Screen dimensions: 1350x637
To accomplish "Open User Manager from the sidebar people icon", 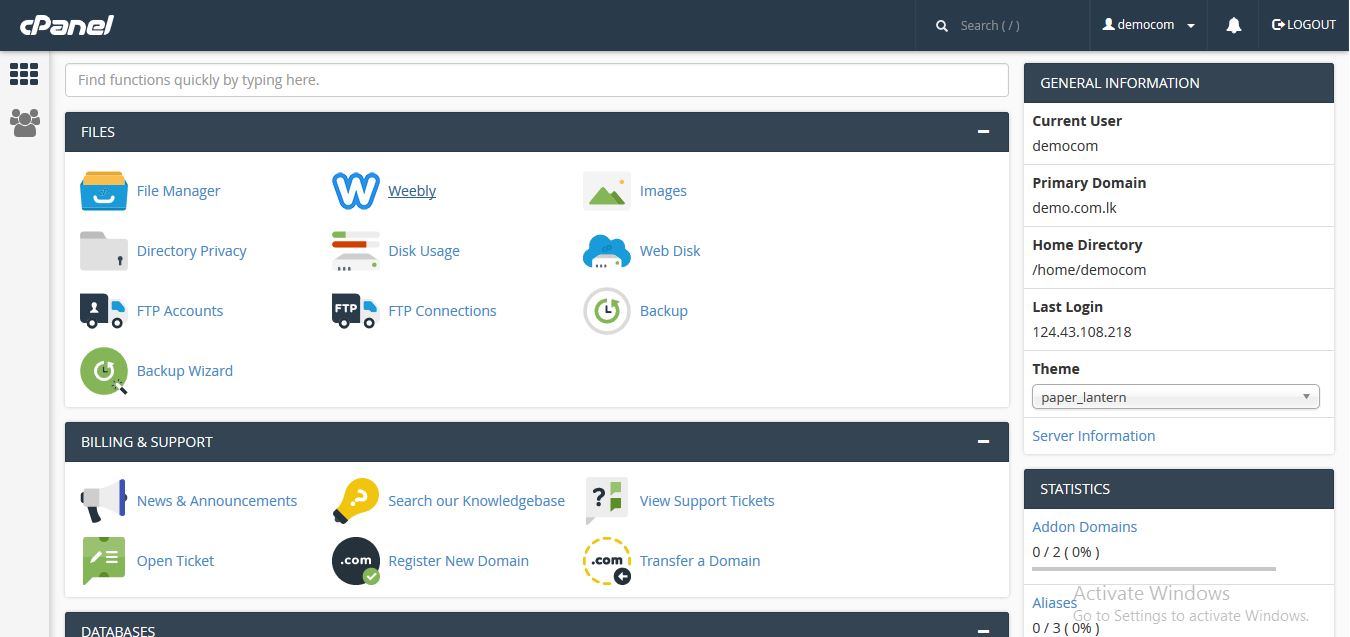I will point(24,123).
